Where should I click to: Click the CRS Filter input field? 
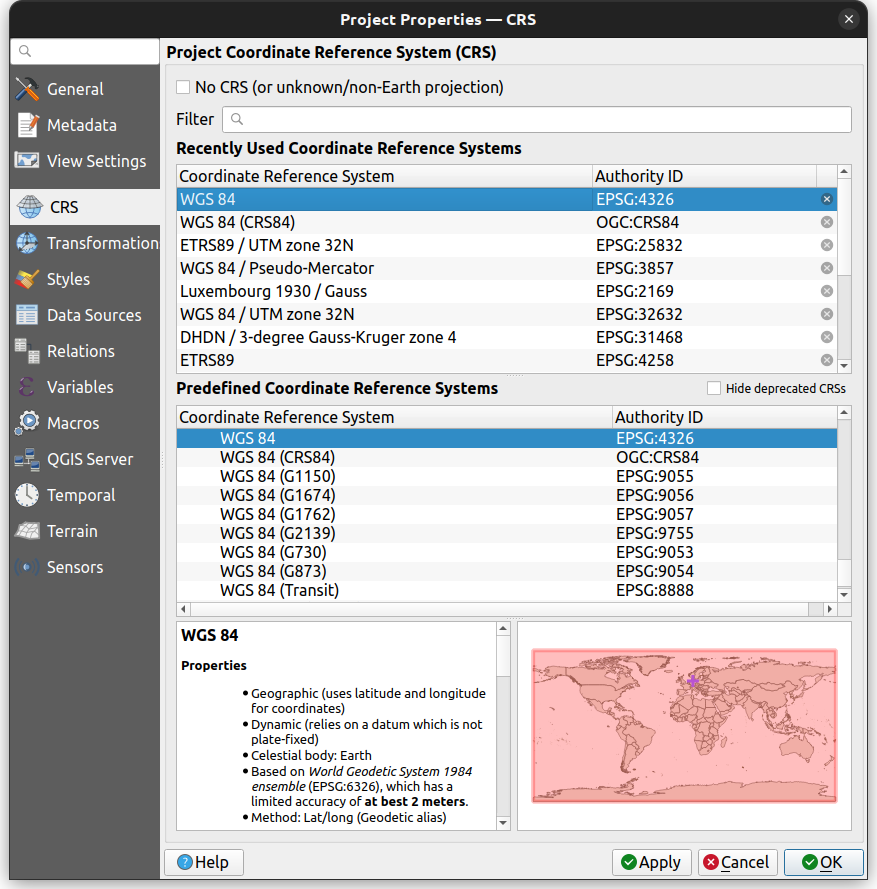537,119
